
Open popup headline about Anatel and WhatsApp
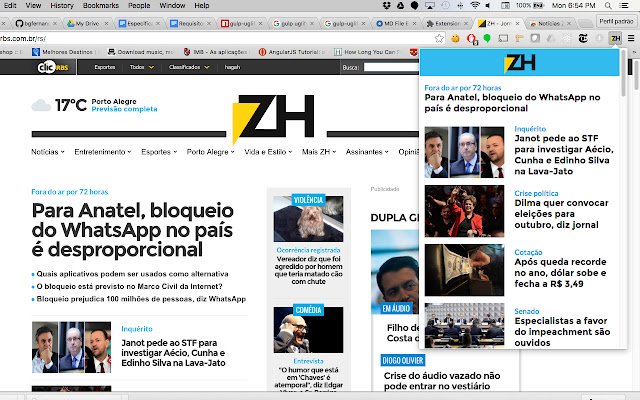pos(512,103)
